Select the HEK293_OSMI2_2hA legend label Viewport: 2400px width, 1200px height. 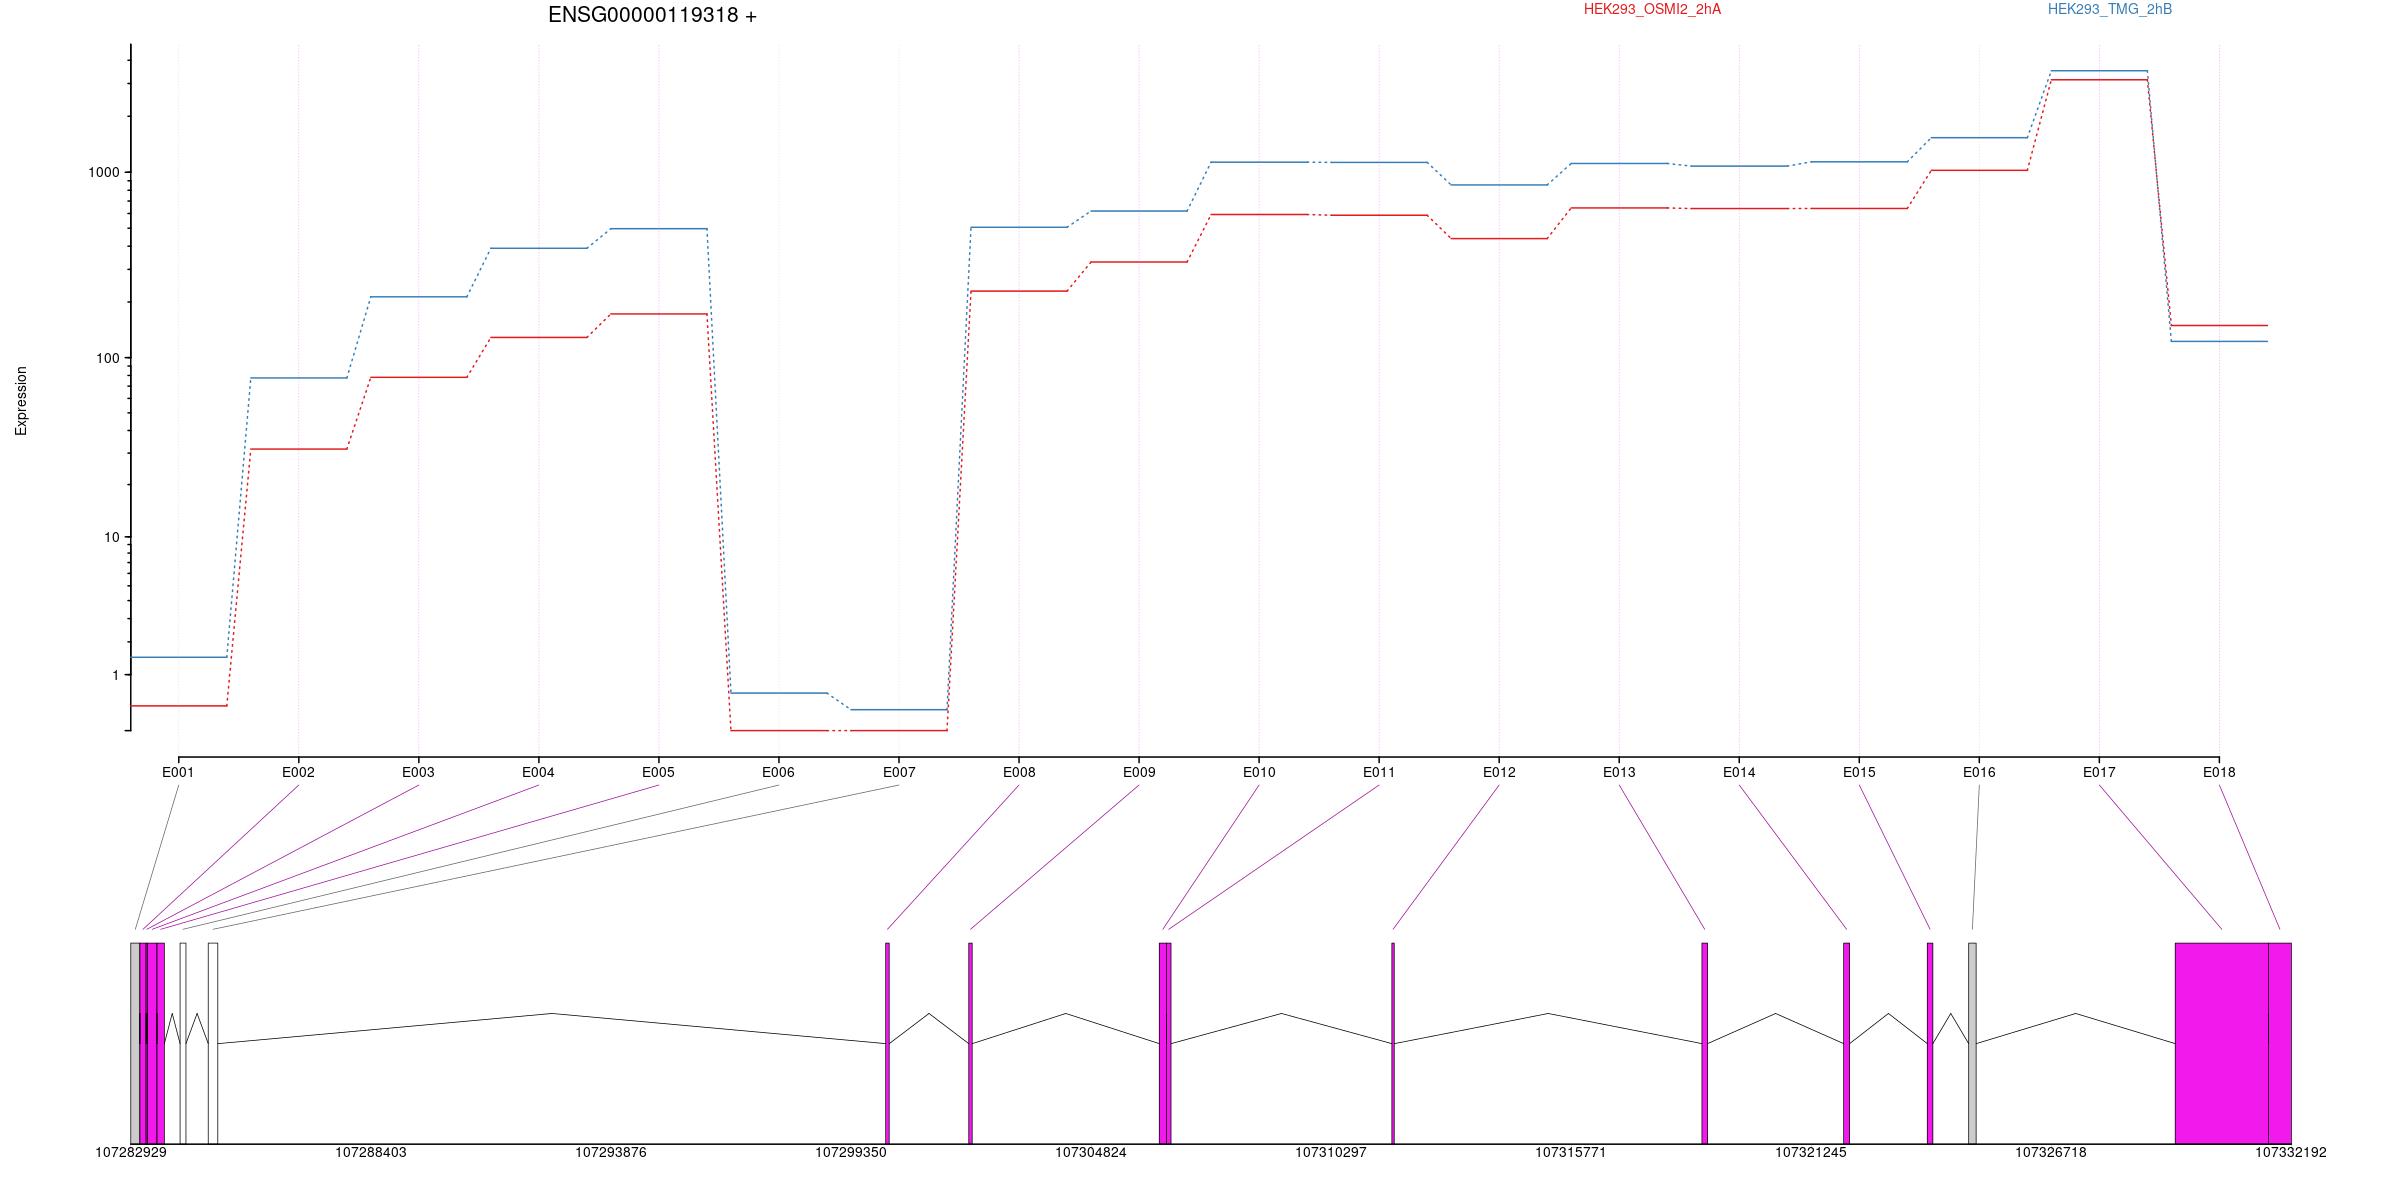coord(1652,9)
